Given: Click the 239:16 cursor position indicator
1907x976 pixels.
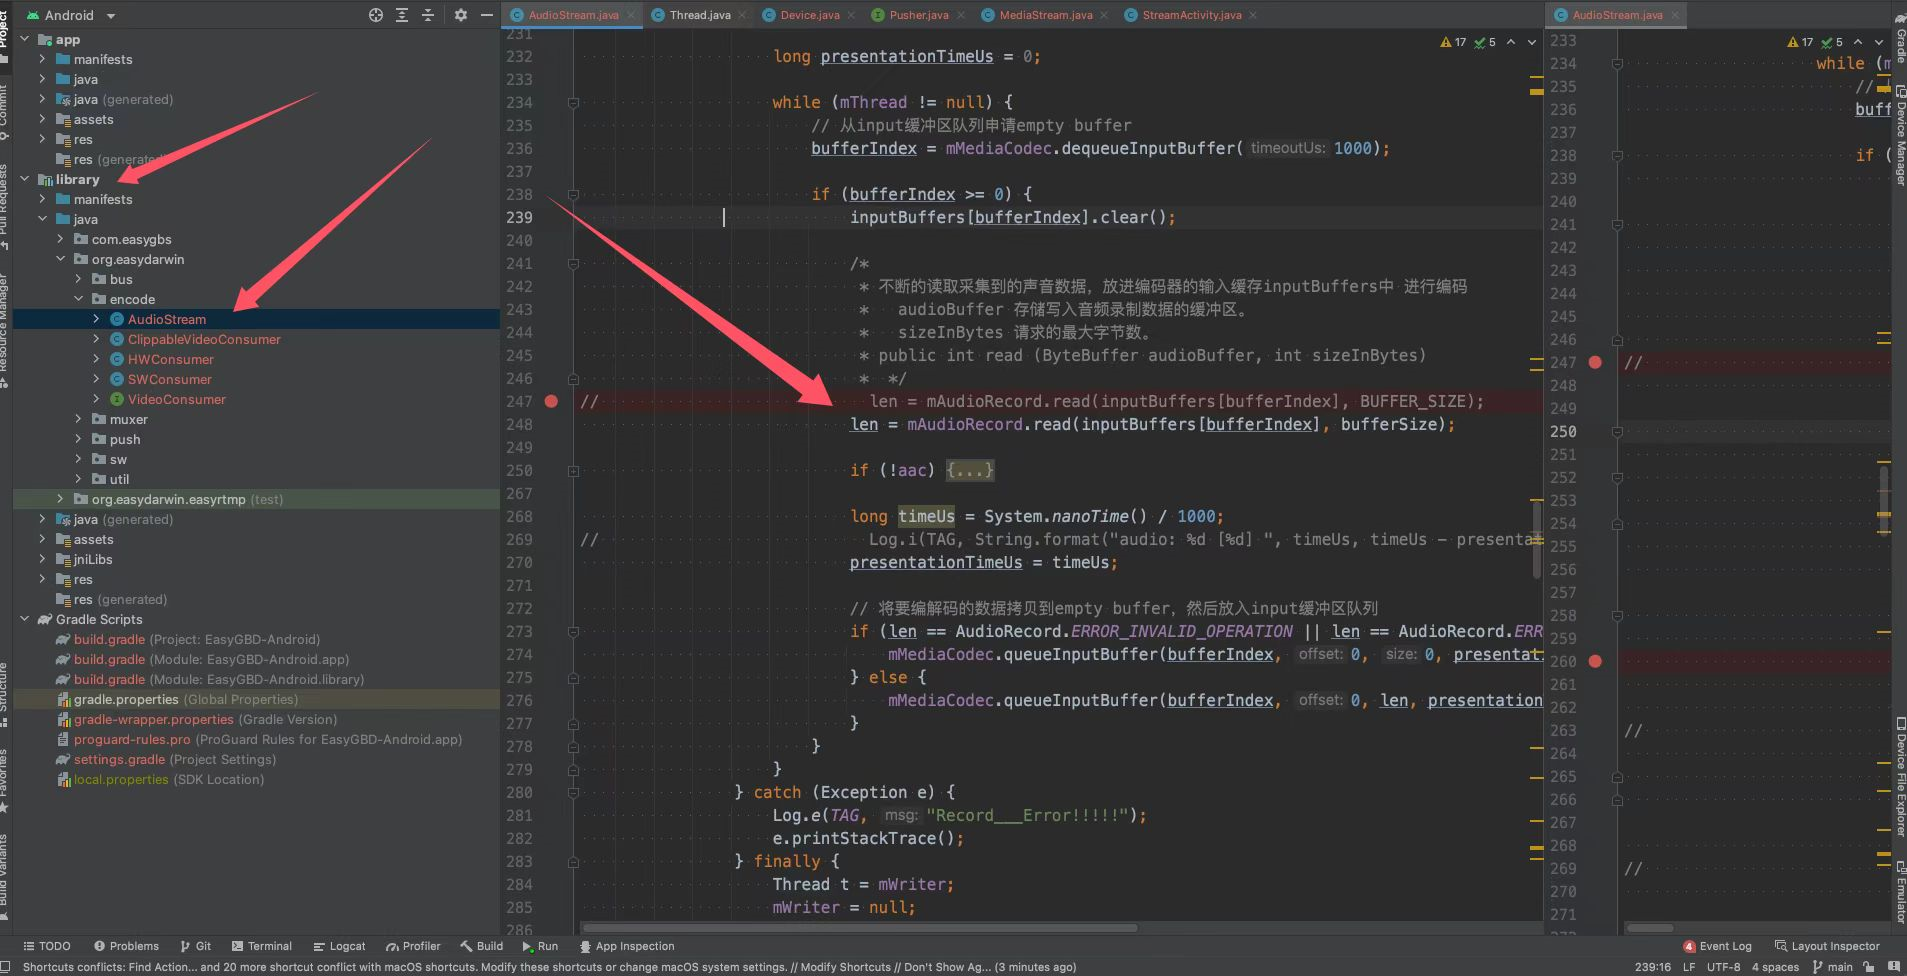Looking at the screenshot, I should point(1653,967).
